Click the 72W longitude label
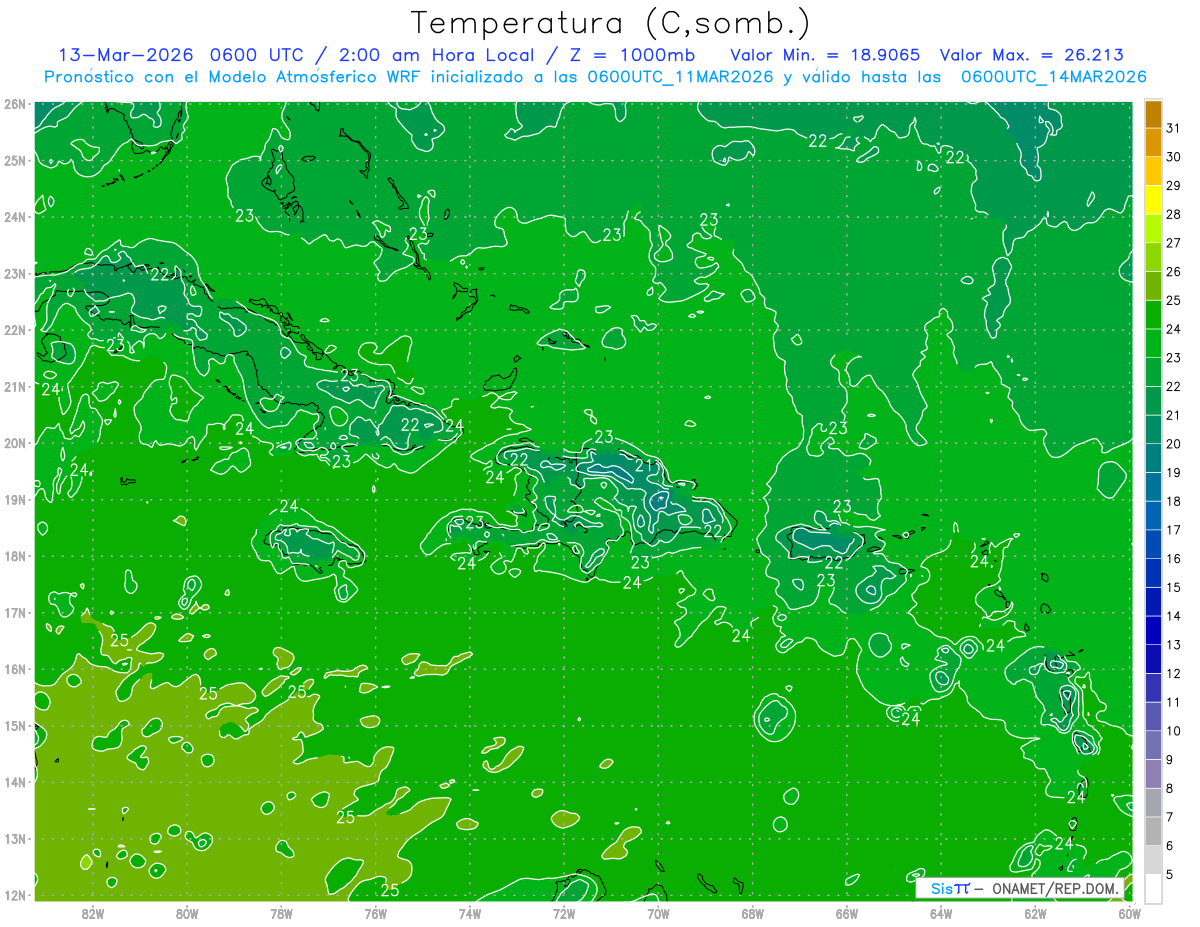Image resolution: width=1200 pixels, height=927 pixels. pos(564,913)
